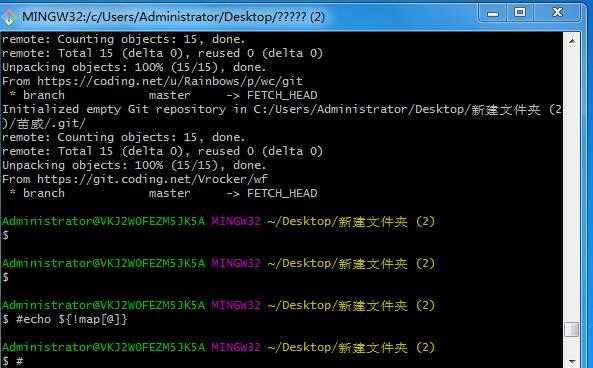Click the last prompt line '$ #'
The image size is (593, 368).
13,361
